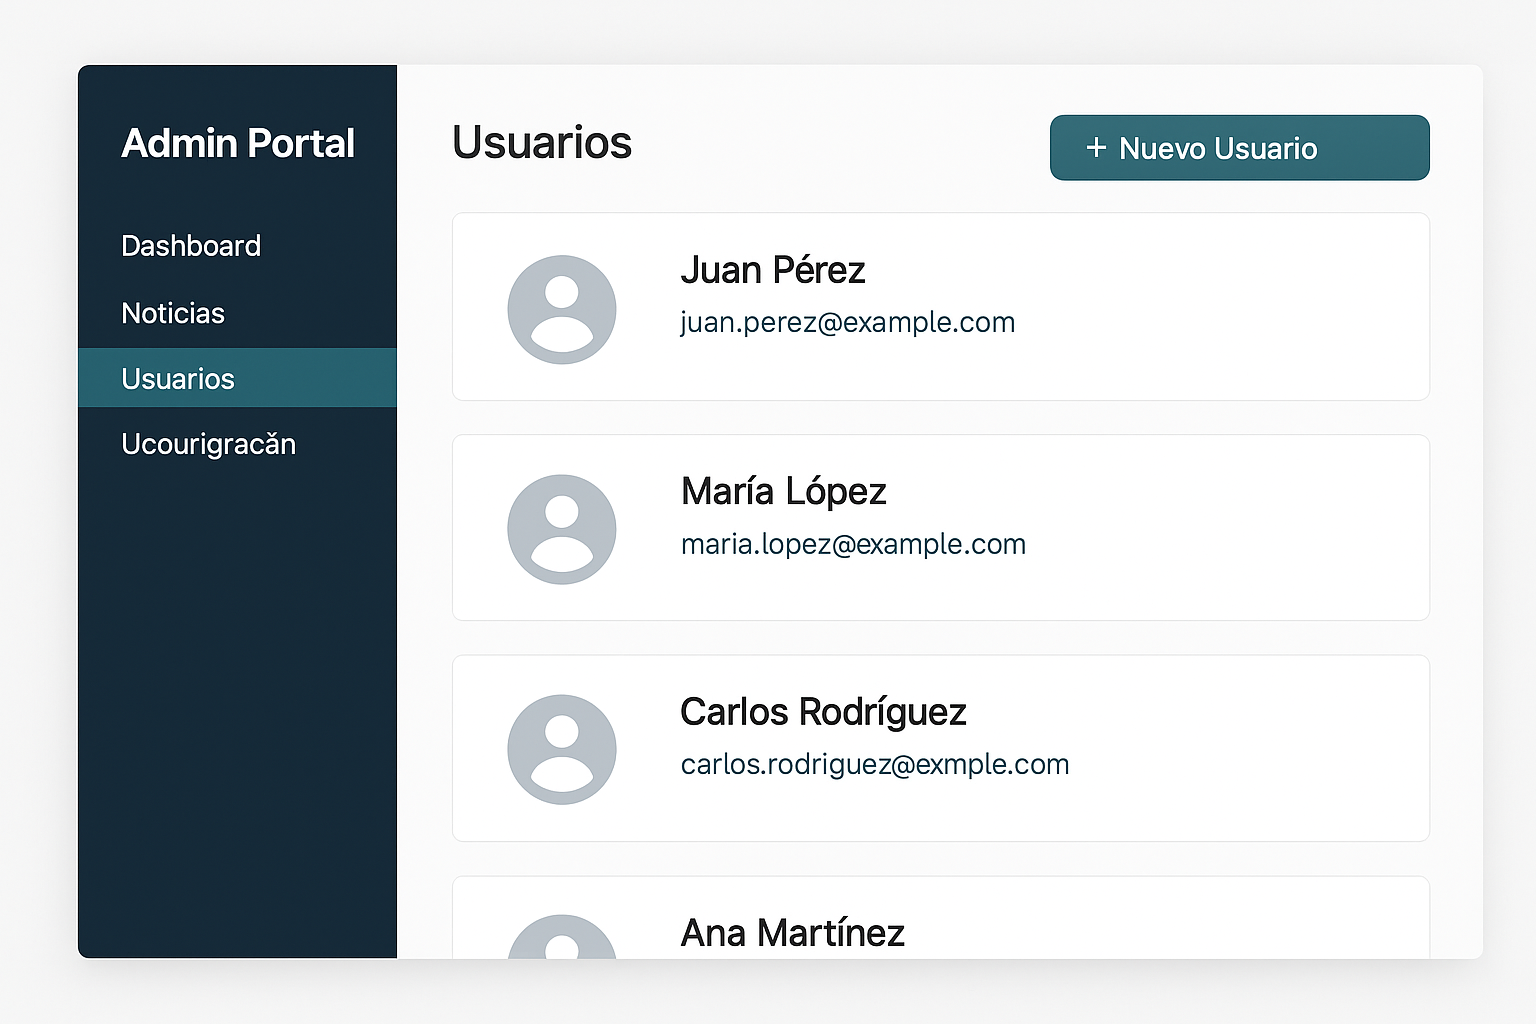Click the Admin Portal title

(238, 144)
